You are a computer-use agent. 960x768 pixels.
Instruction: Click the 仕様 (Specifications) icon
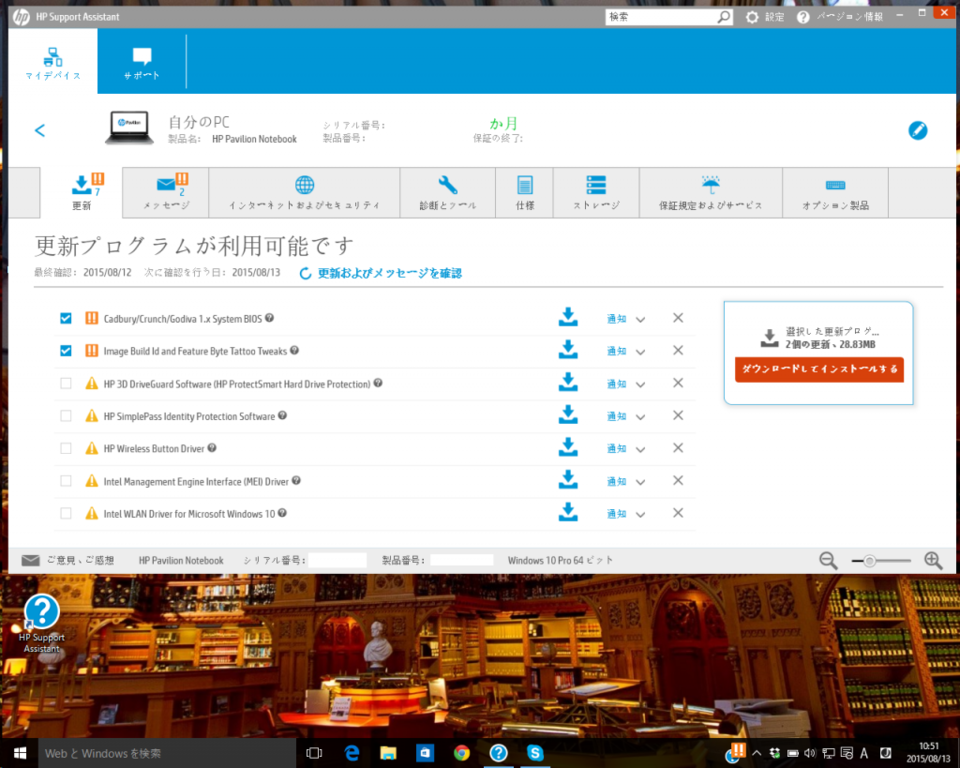click(524, 184)
